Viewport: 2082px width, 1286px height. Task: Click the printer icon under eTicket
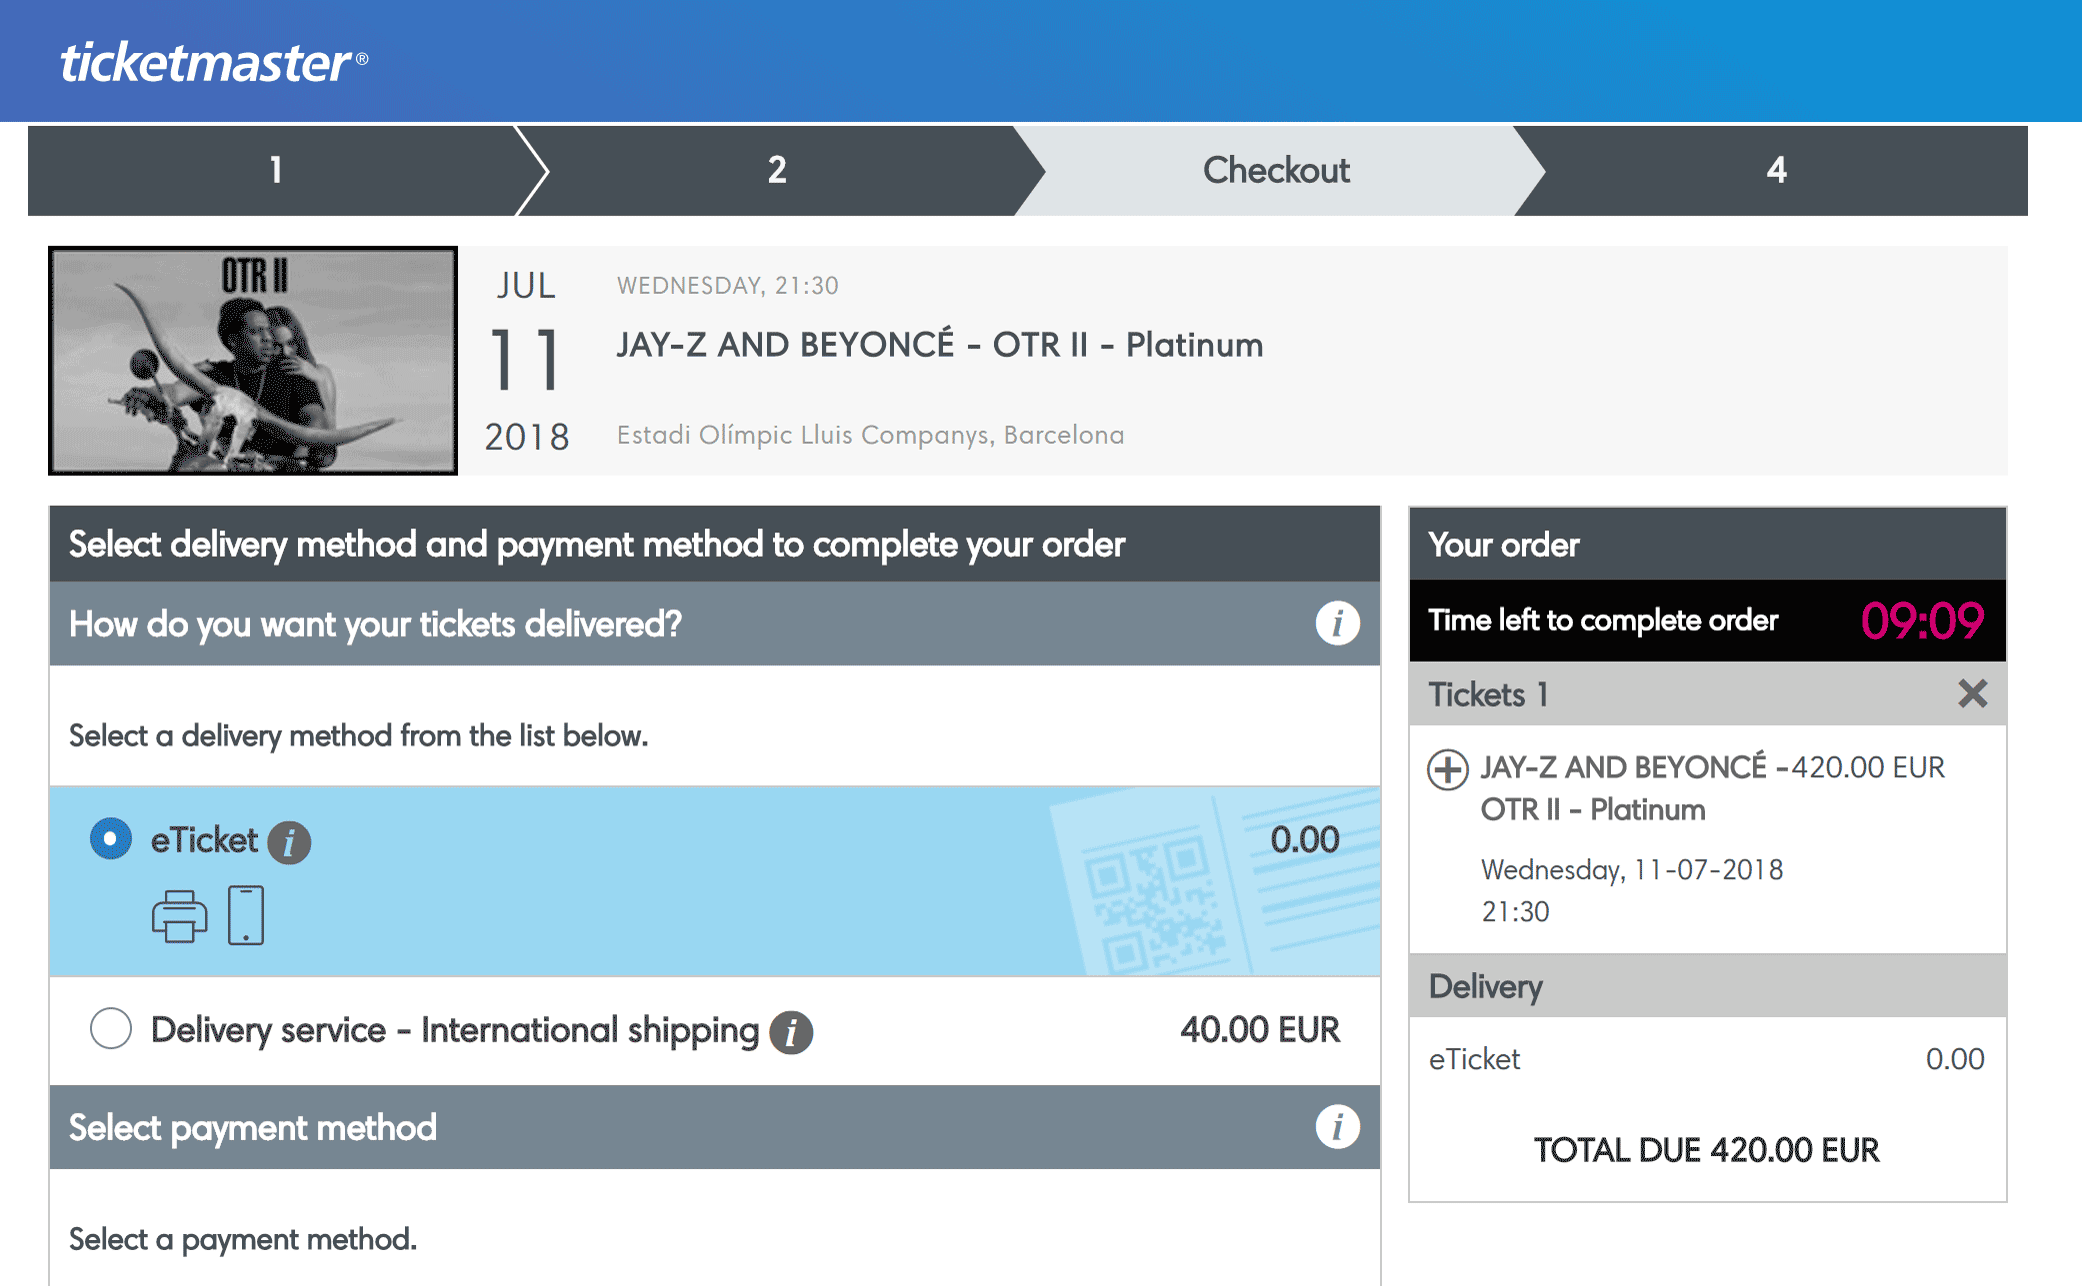click(x=180, y=916)
